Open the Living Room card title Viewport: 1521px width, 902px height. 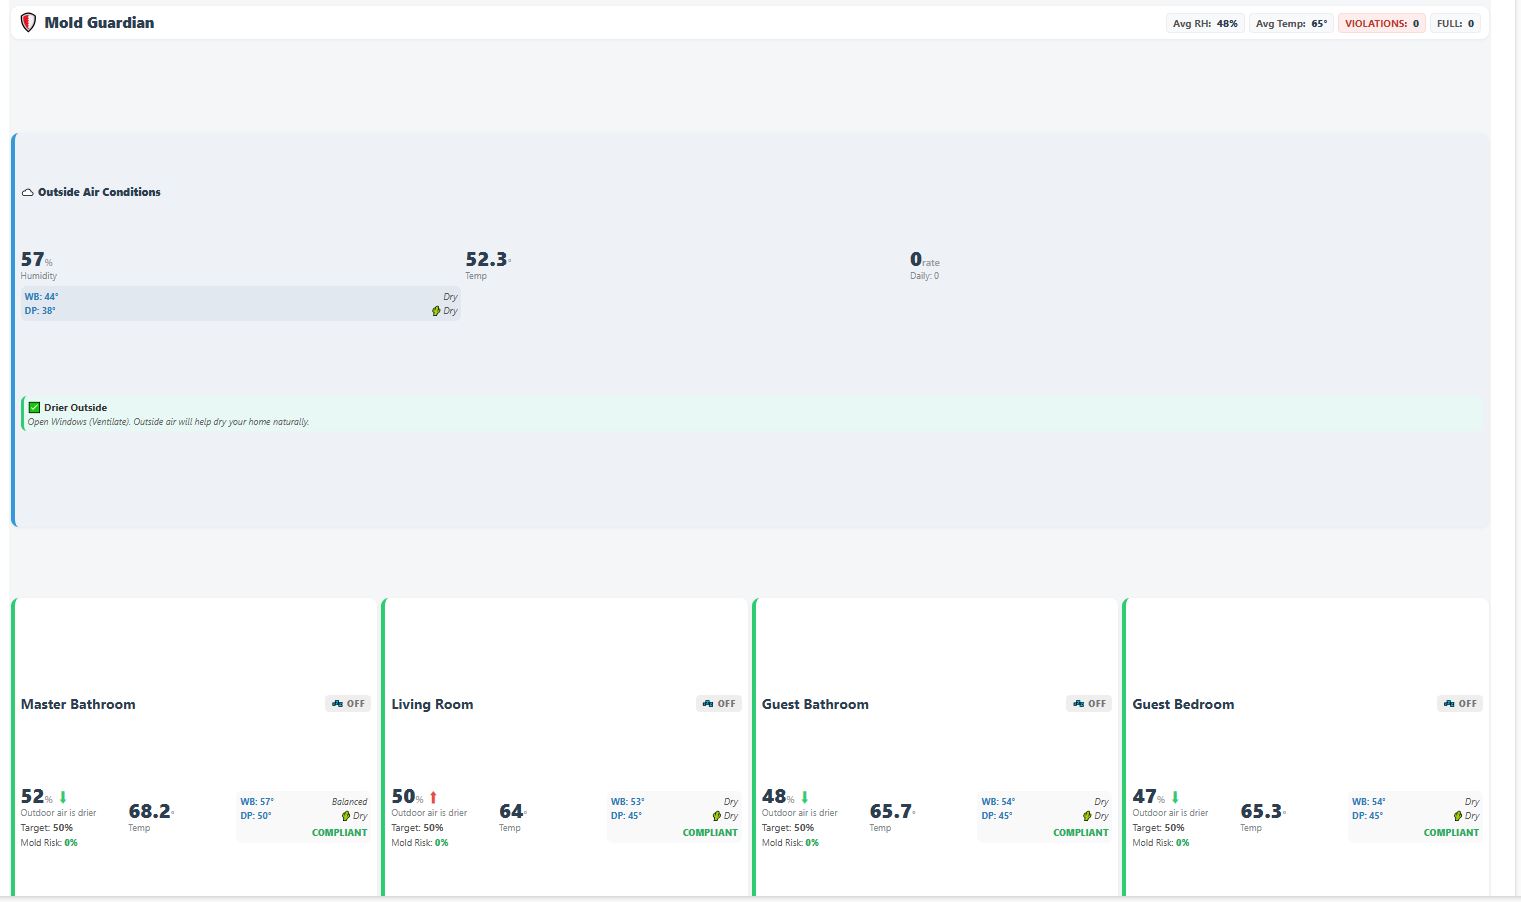(432, 704)
